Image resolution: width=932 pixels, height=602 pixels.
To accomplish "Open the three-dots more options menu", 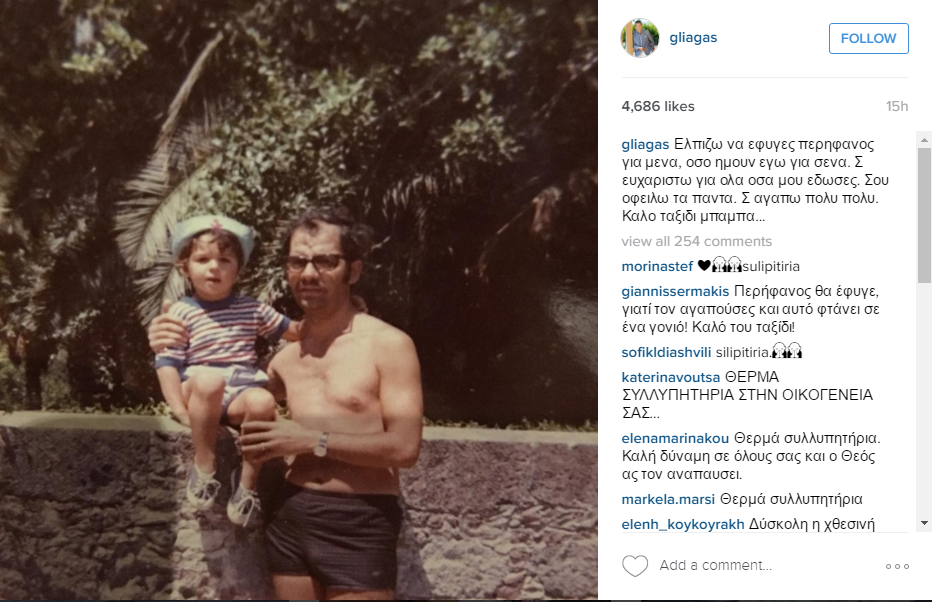I will [897, 566].
